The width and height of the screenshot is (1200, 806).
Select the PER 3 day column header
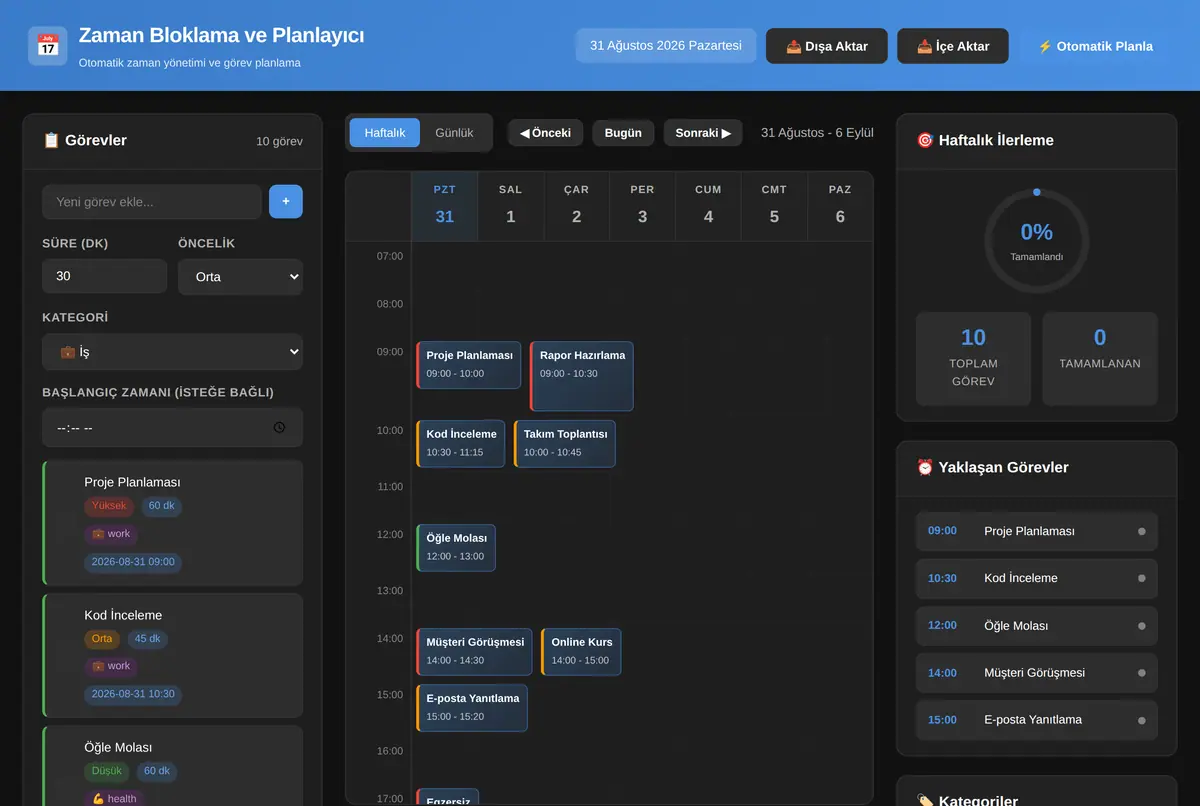coord(642,206)
